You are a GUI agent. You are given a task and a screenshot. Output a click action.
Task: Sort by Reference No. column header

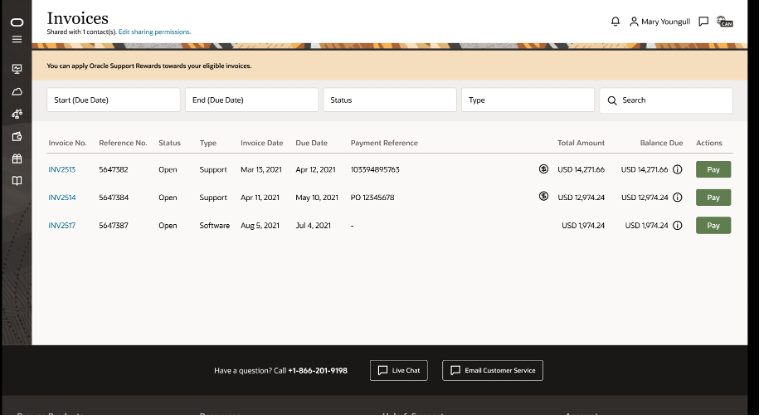123,143
